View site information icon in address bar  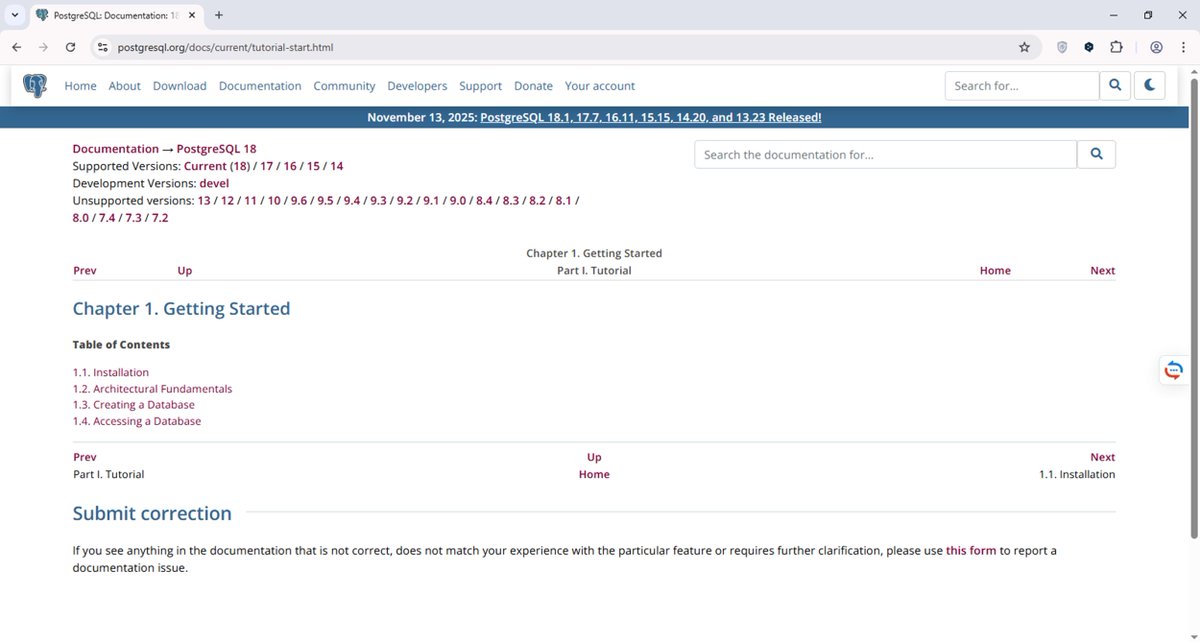(x=102, y=47)
